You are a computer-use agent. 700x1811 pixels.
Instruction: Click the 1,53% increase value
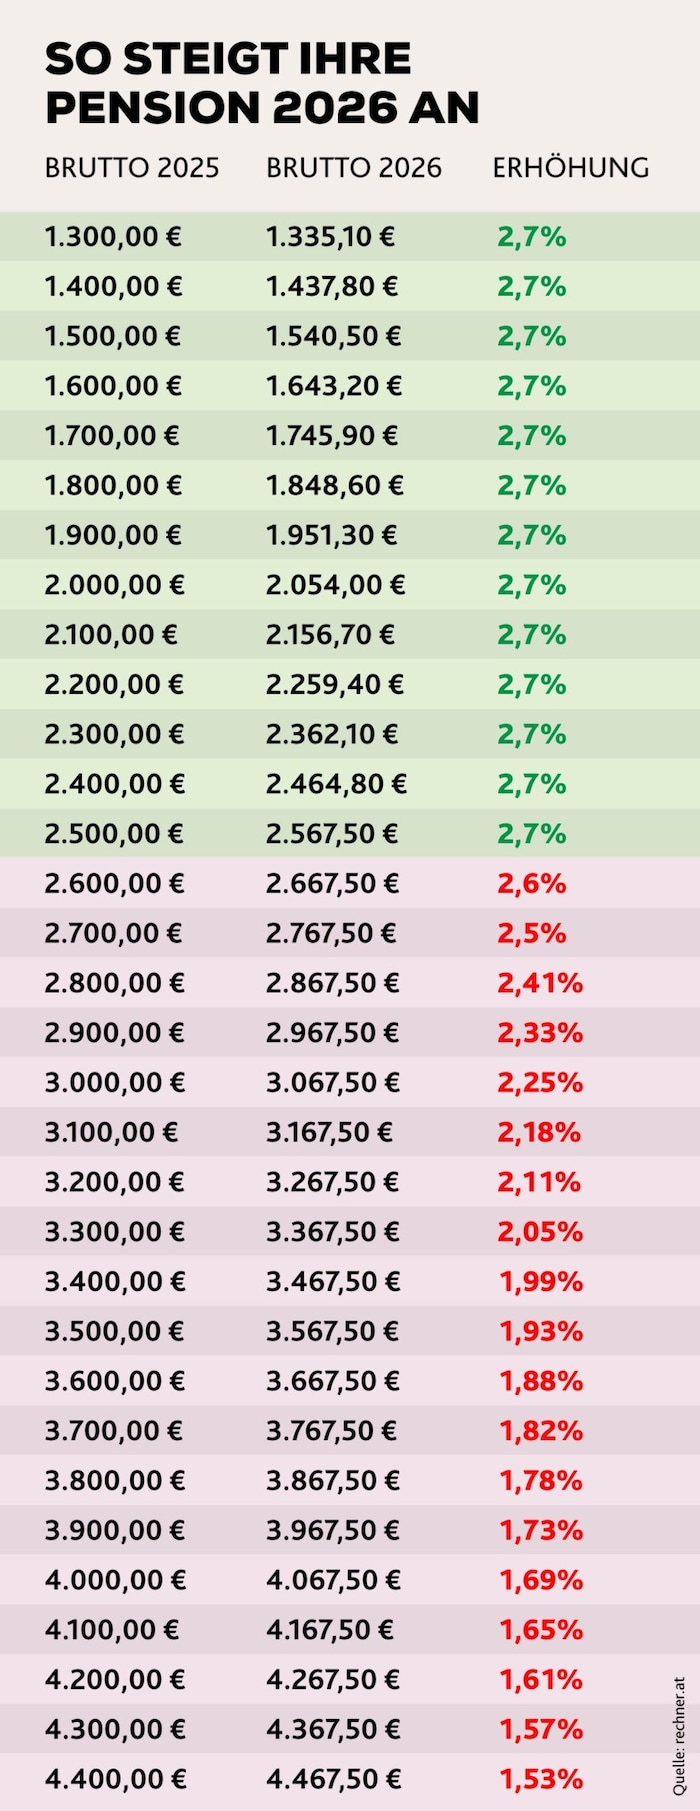click(541, 1780)
